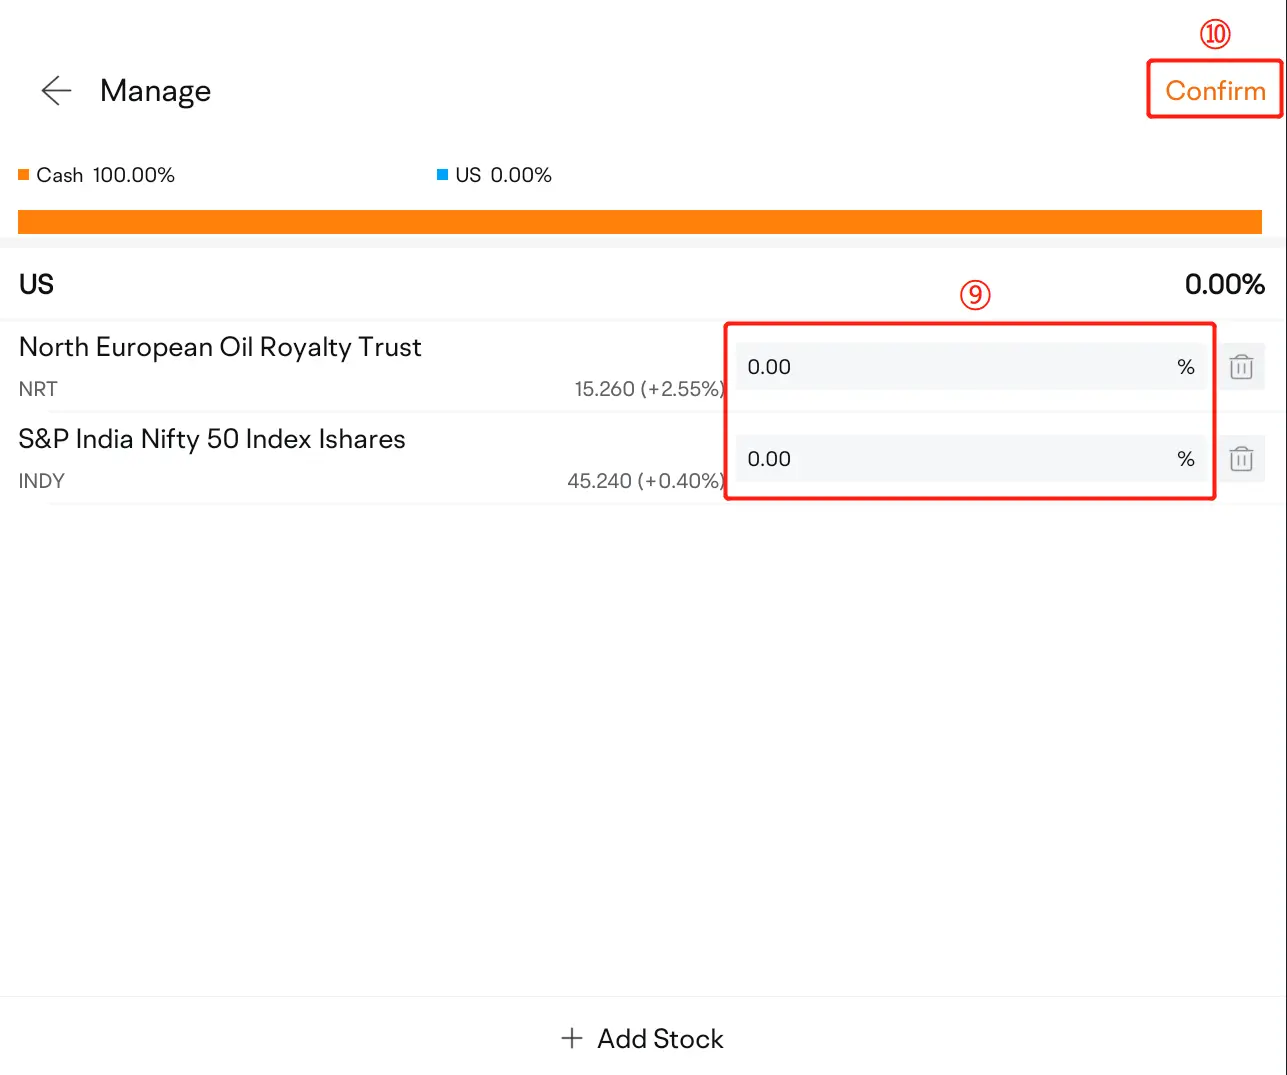Click the orange cash allocation bar

coord(640,222)
